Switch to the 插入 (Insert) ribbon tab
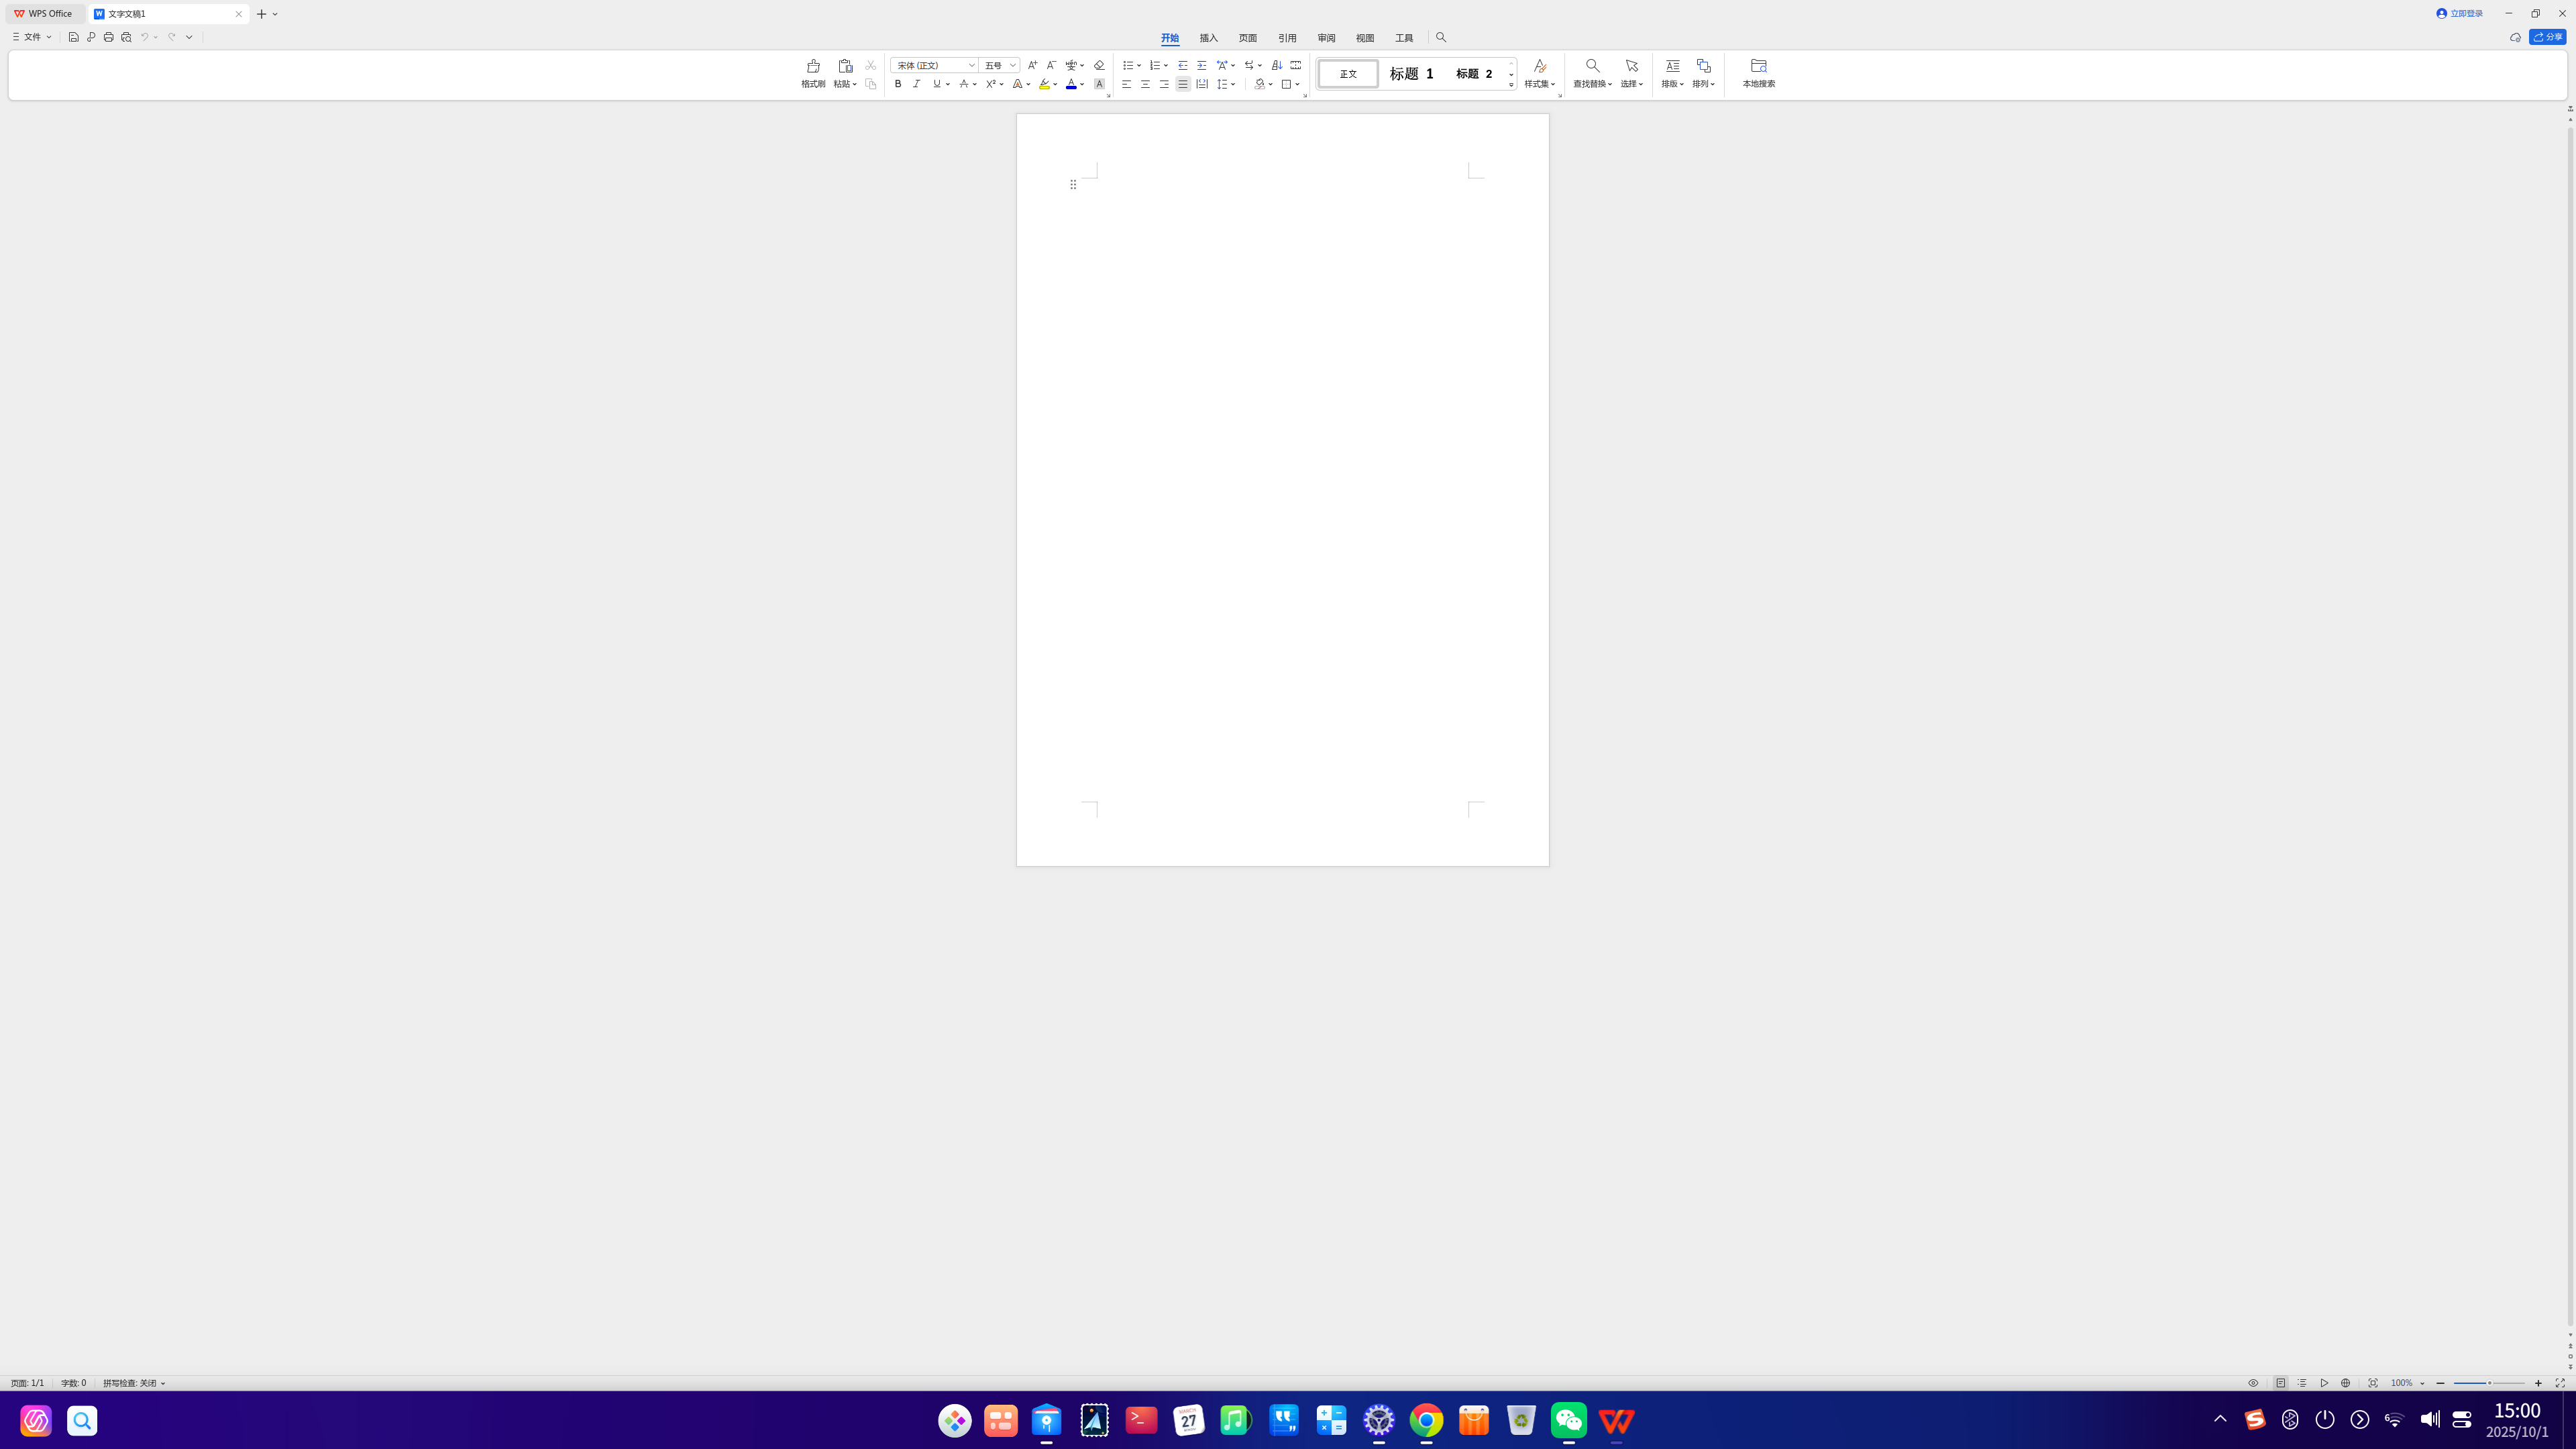The image size is (2576, 1449). 1209,38
